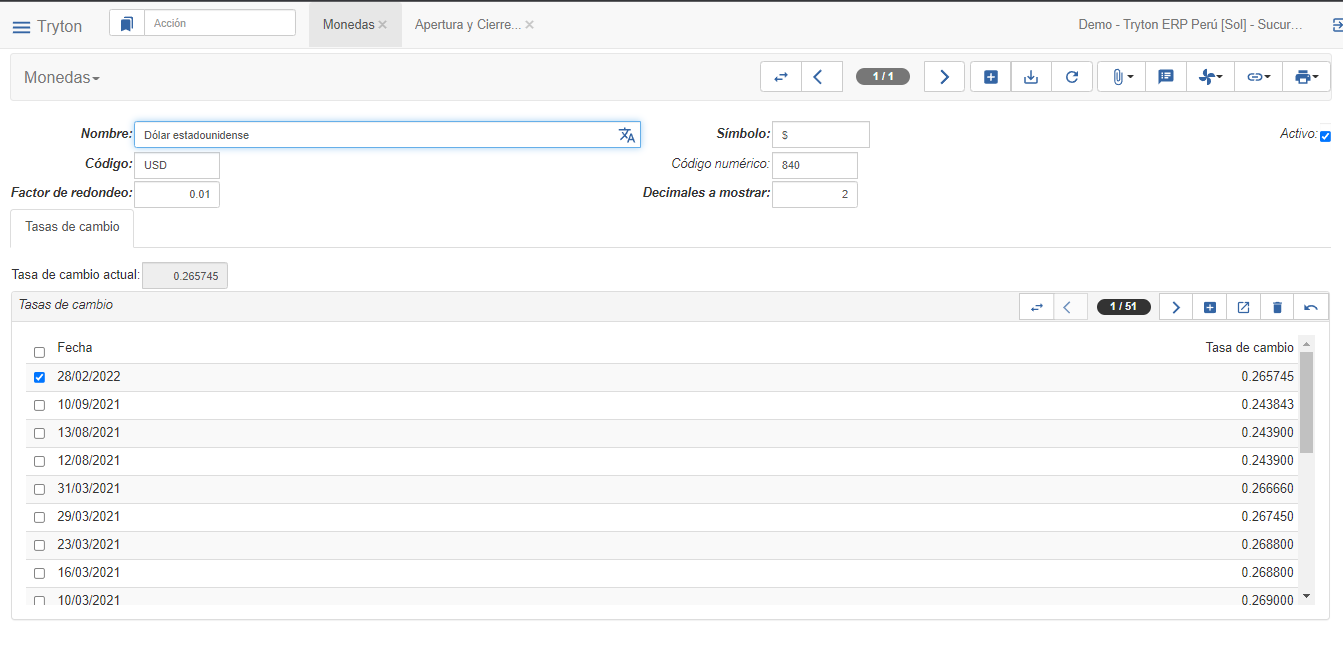Open the print report dropdown
1343x645 pixels.
tap(1306, 77)
